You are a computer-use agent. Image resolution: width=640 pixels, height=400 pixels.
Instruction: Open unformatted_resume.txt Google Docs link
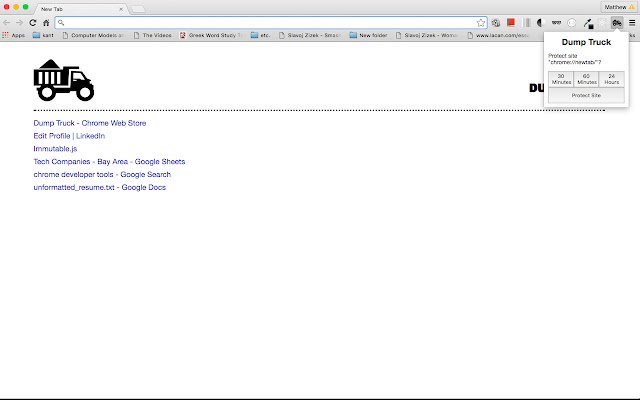[x=100, y=187]
